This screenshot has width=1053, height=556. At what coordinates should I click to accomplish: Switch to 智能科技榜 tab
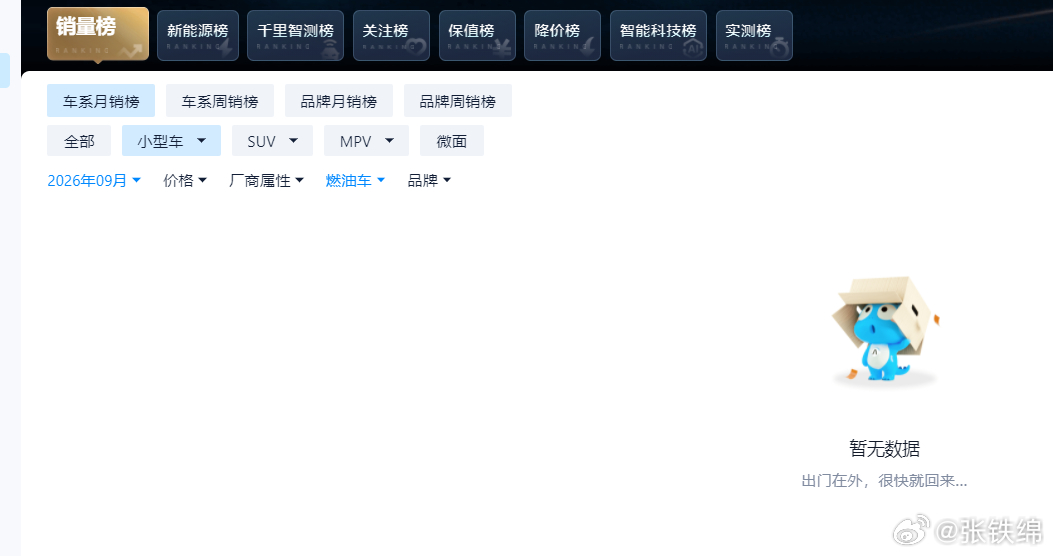(659, 36)
